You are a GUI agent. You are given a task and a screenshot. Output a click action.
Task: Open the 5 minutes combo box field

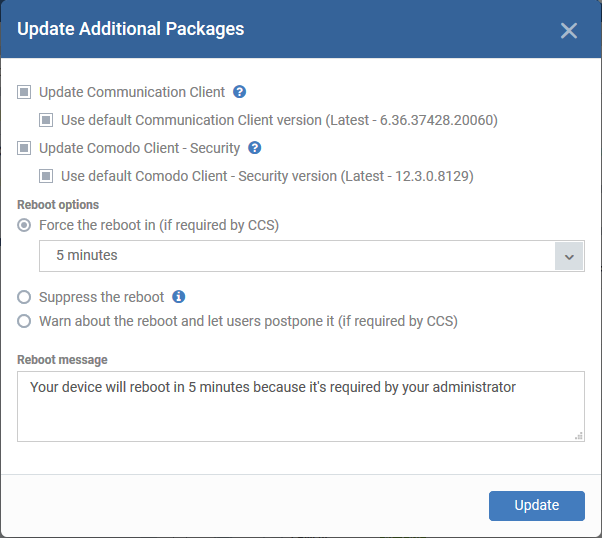click(x=312, y=256)
